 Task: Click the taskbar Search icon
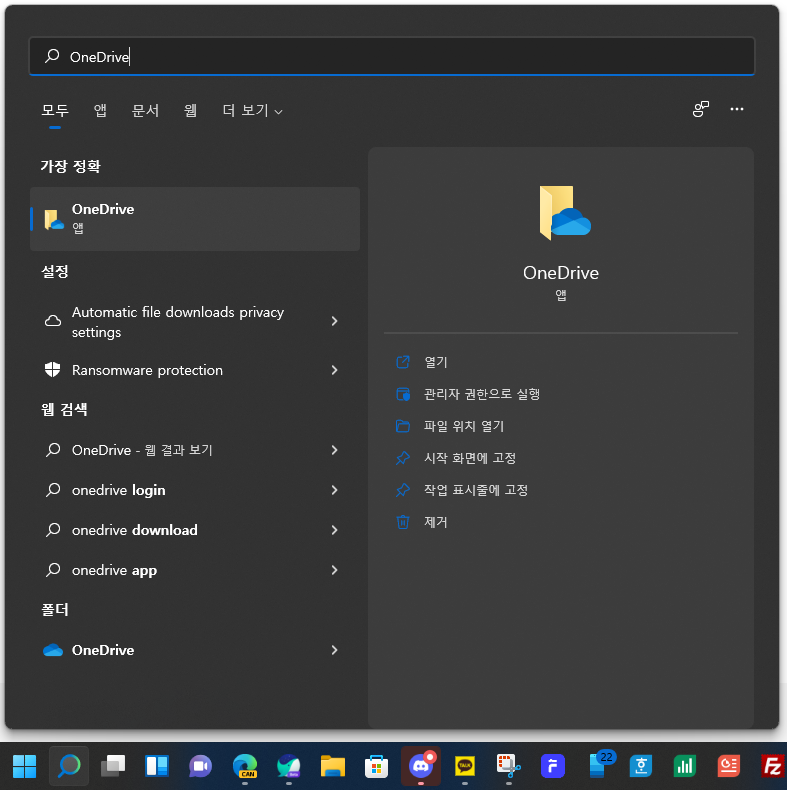pyautogui.click(x=69, y=766)
